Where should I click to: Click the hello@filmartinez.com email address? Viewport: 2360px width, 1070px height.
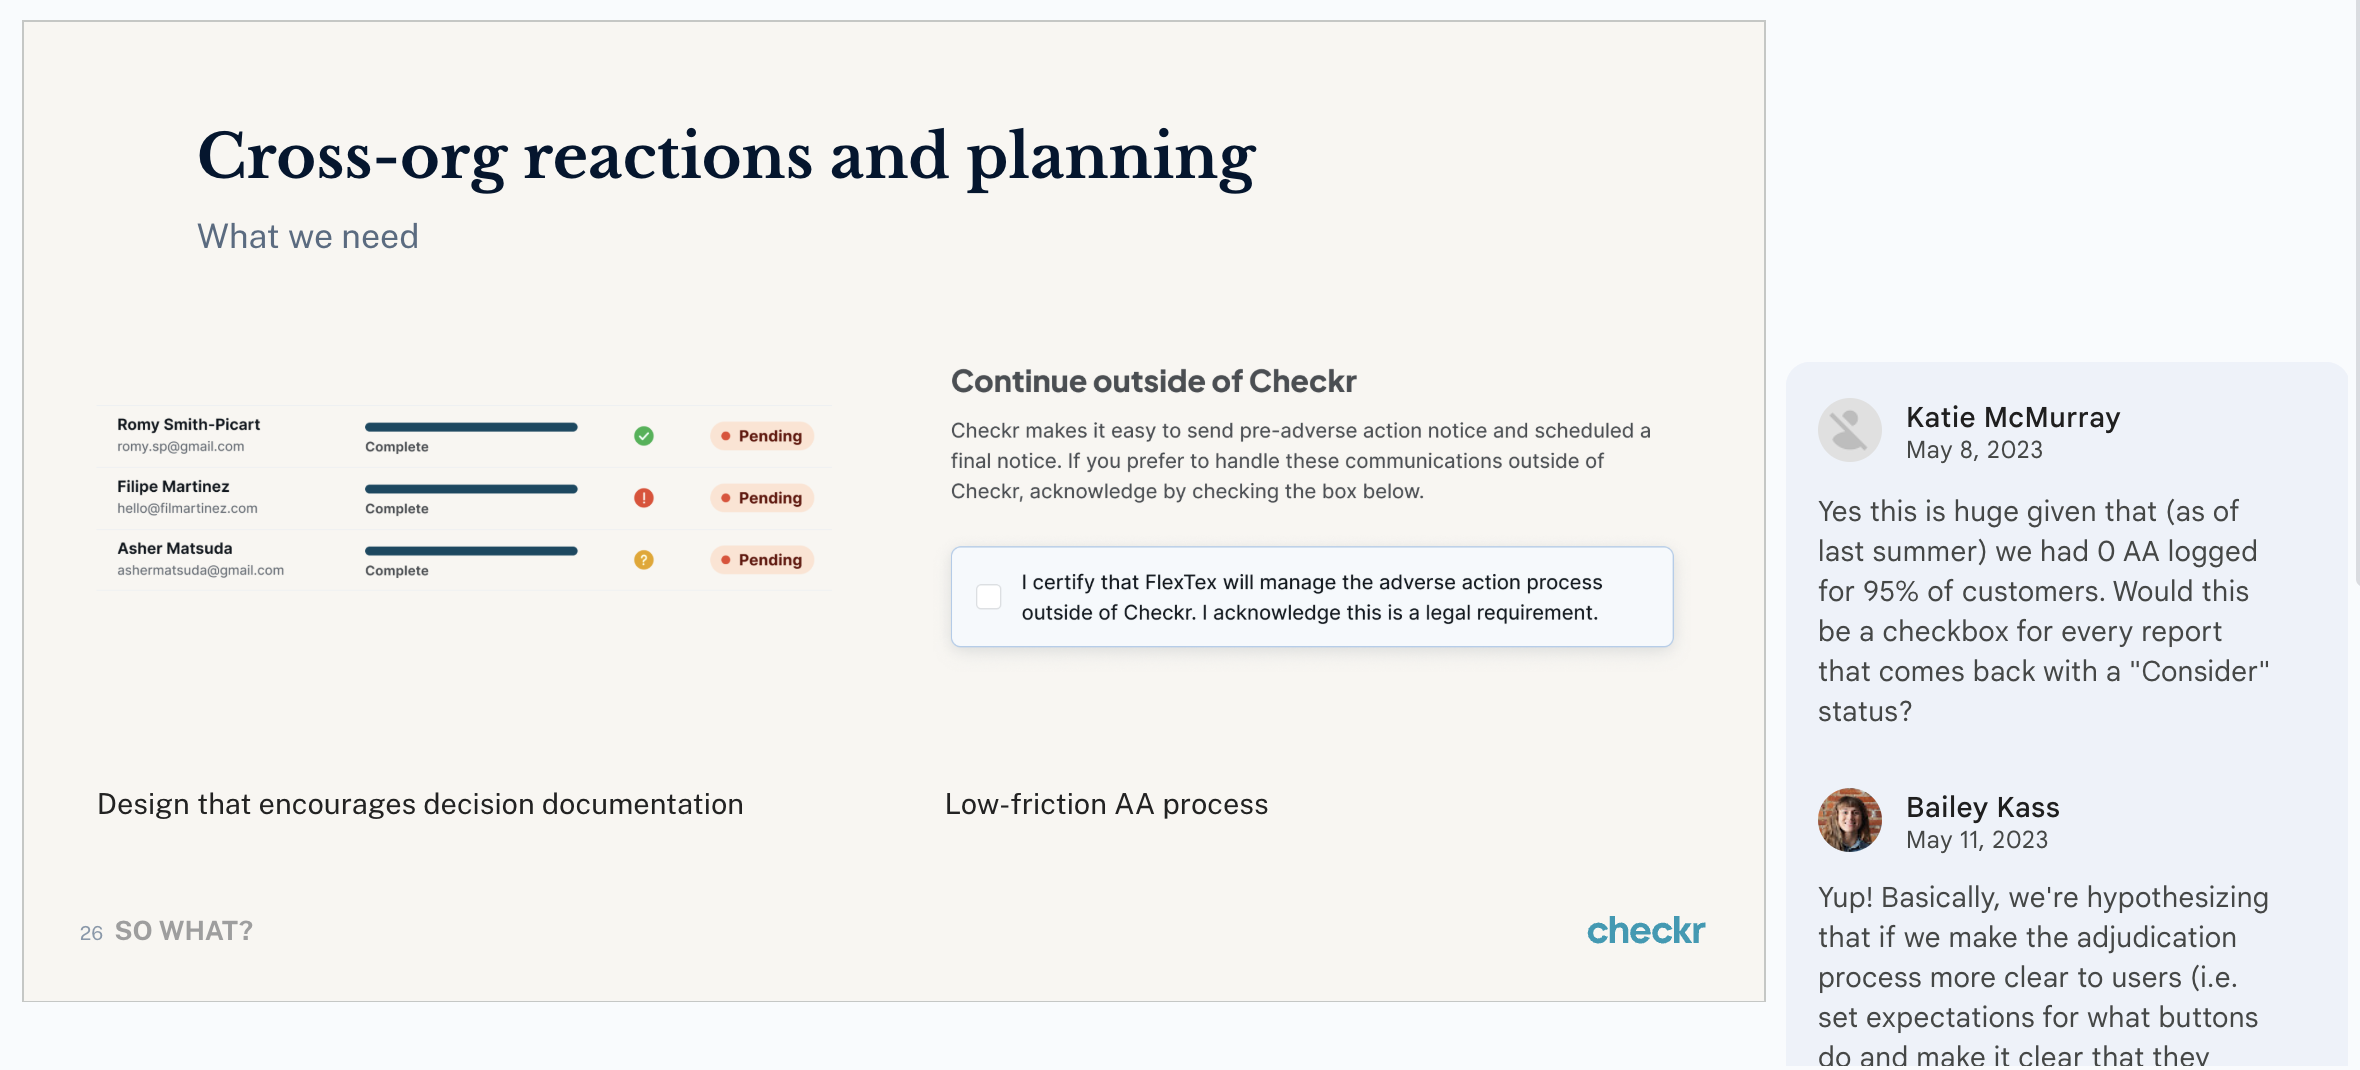[x=187, y=508]
